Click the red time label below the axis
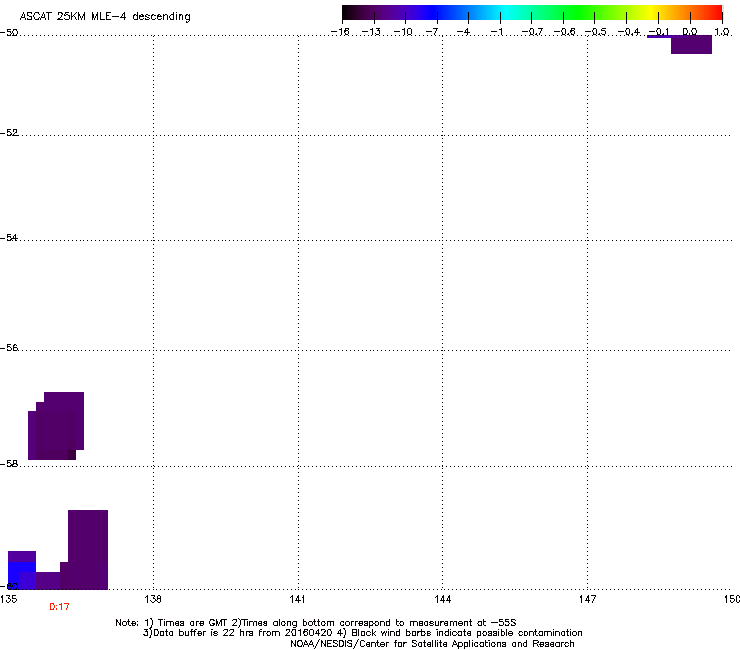The image size is (740, 650). 59,607
